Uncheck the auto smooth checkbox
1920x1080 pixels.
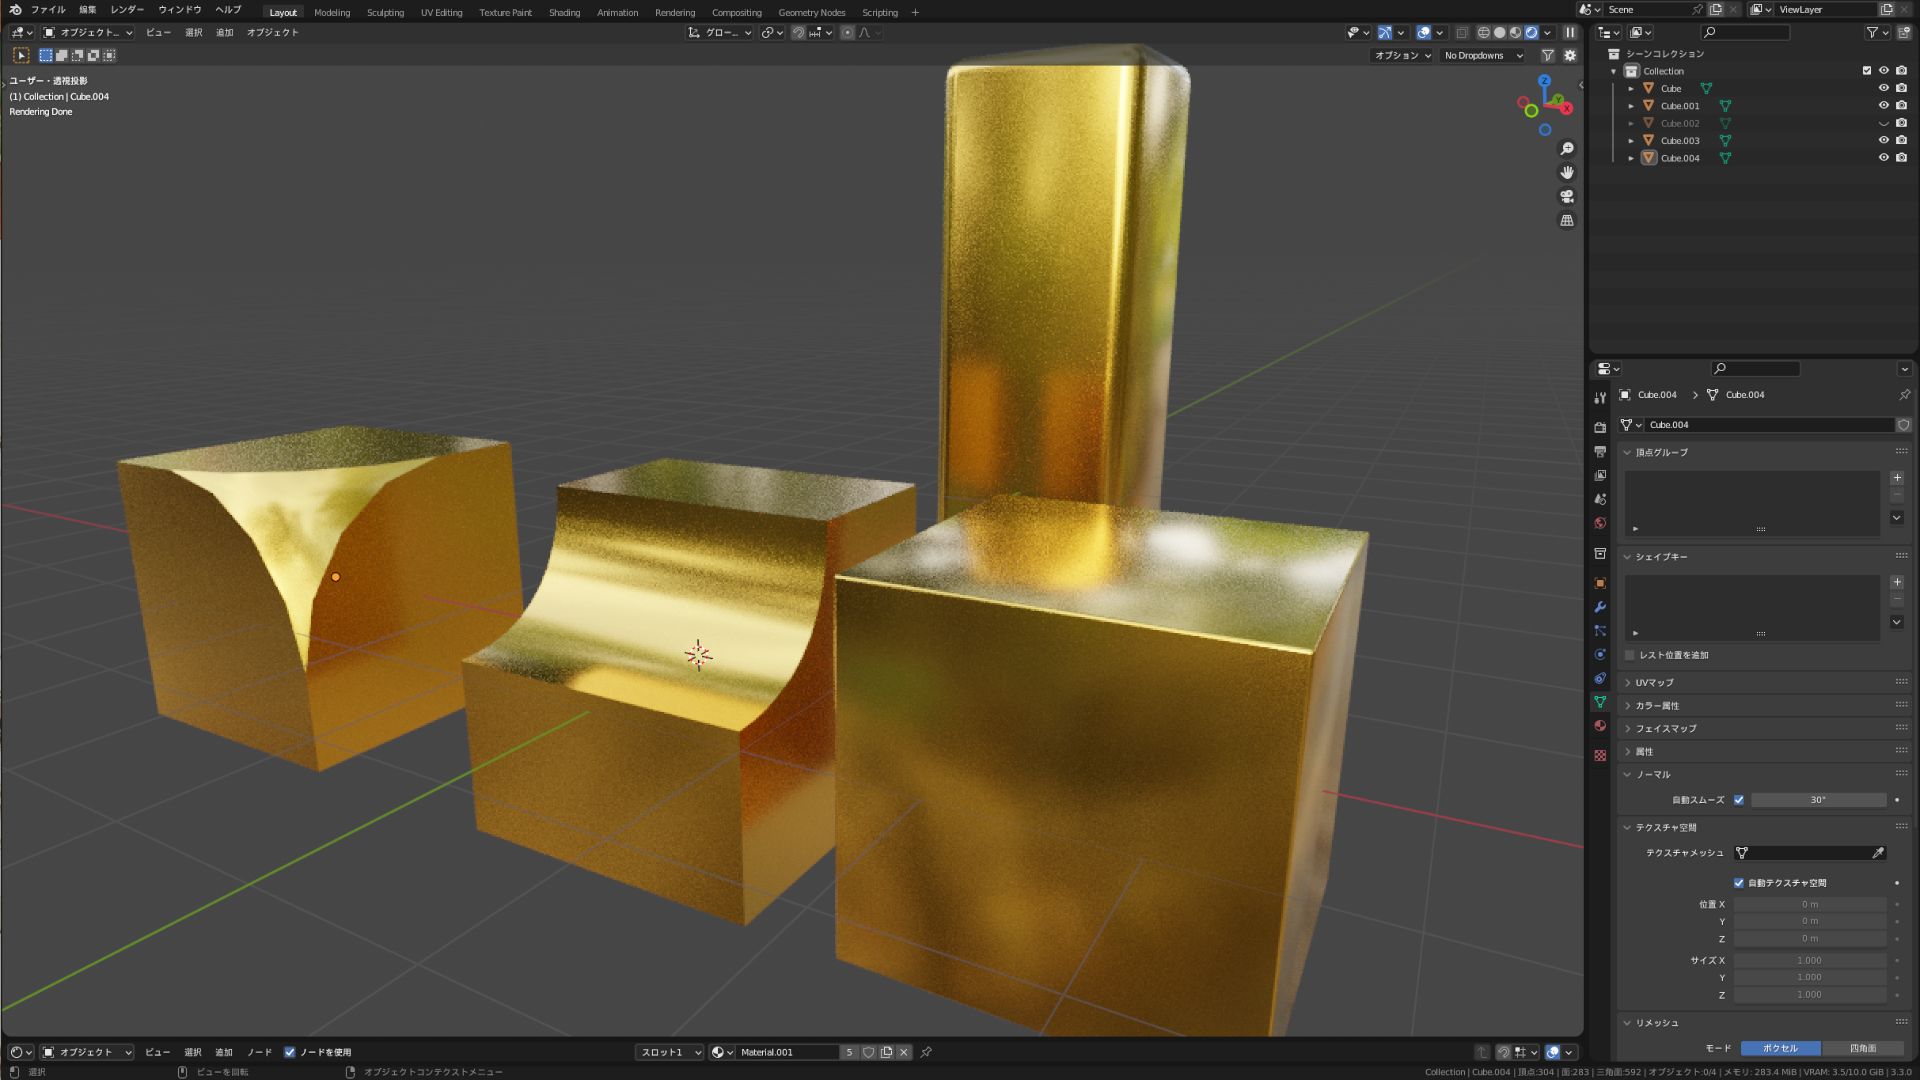pos(1739,800)
